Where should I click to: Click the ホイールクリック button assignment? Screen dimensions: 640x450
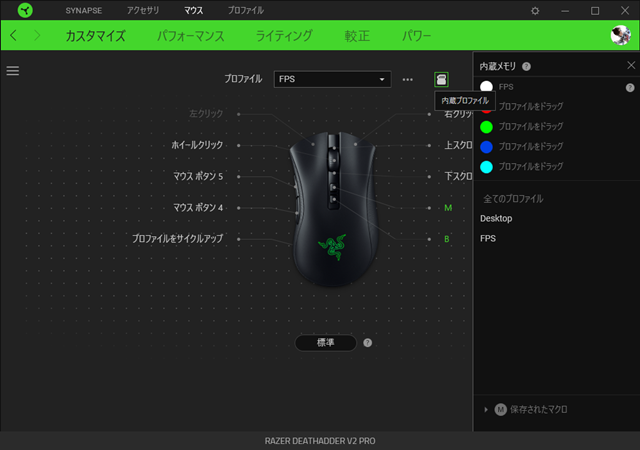pyautogui.click(x=197, y=145)
